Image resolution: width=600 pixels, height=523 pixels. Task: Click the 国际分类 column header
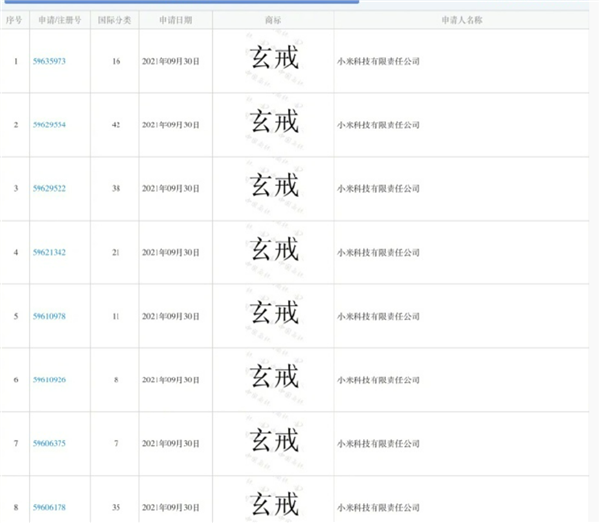pyautogui.click(x=114, y=20)
